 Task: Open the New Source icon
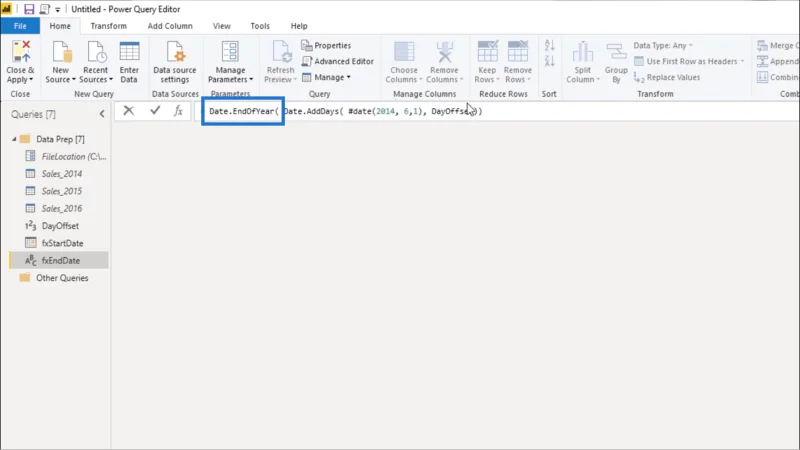(x=61, y=52)
